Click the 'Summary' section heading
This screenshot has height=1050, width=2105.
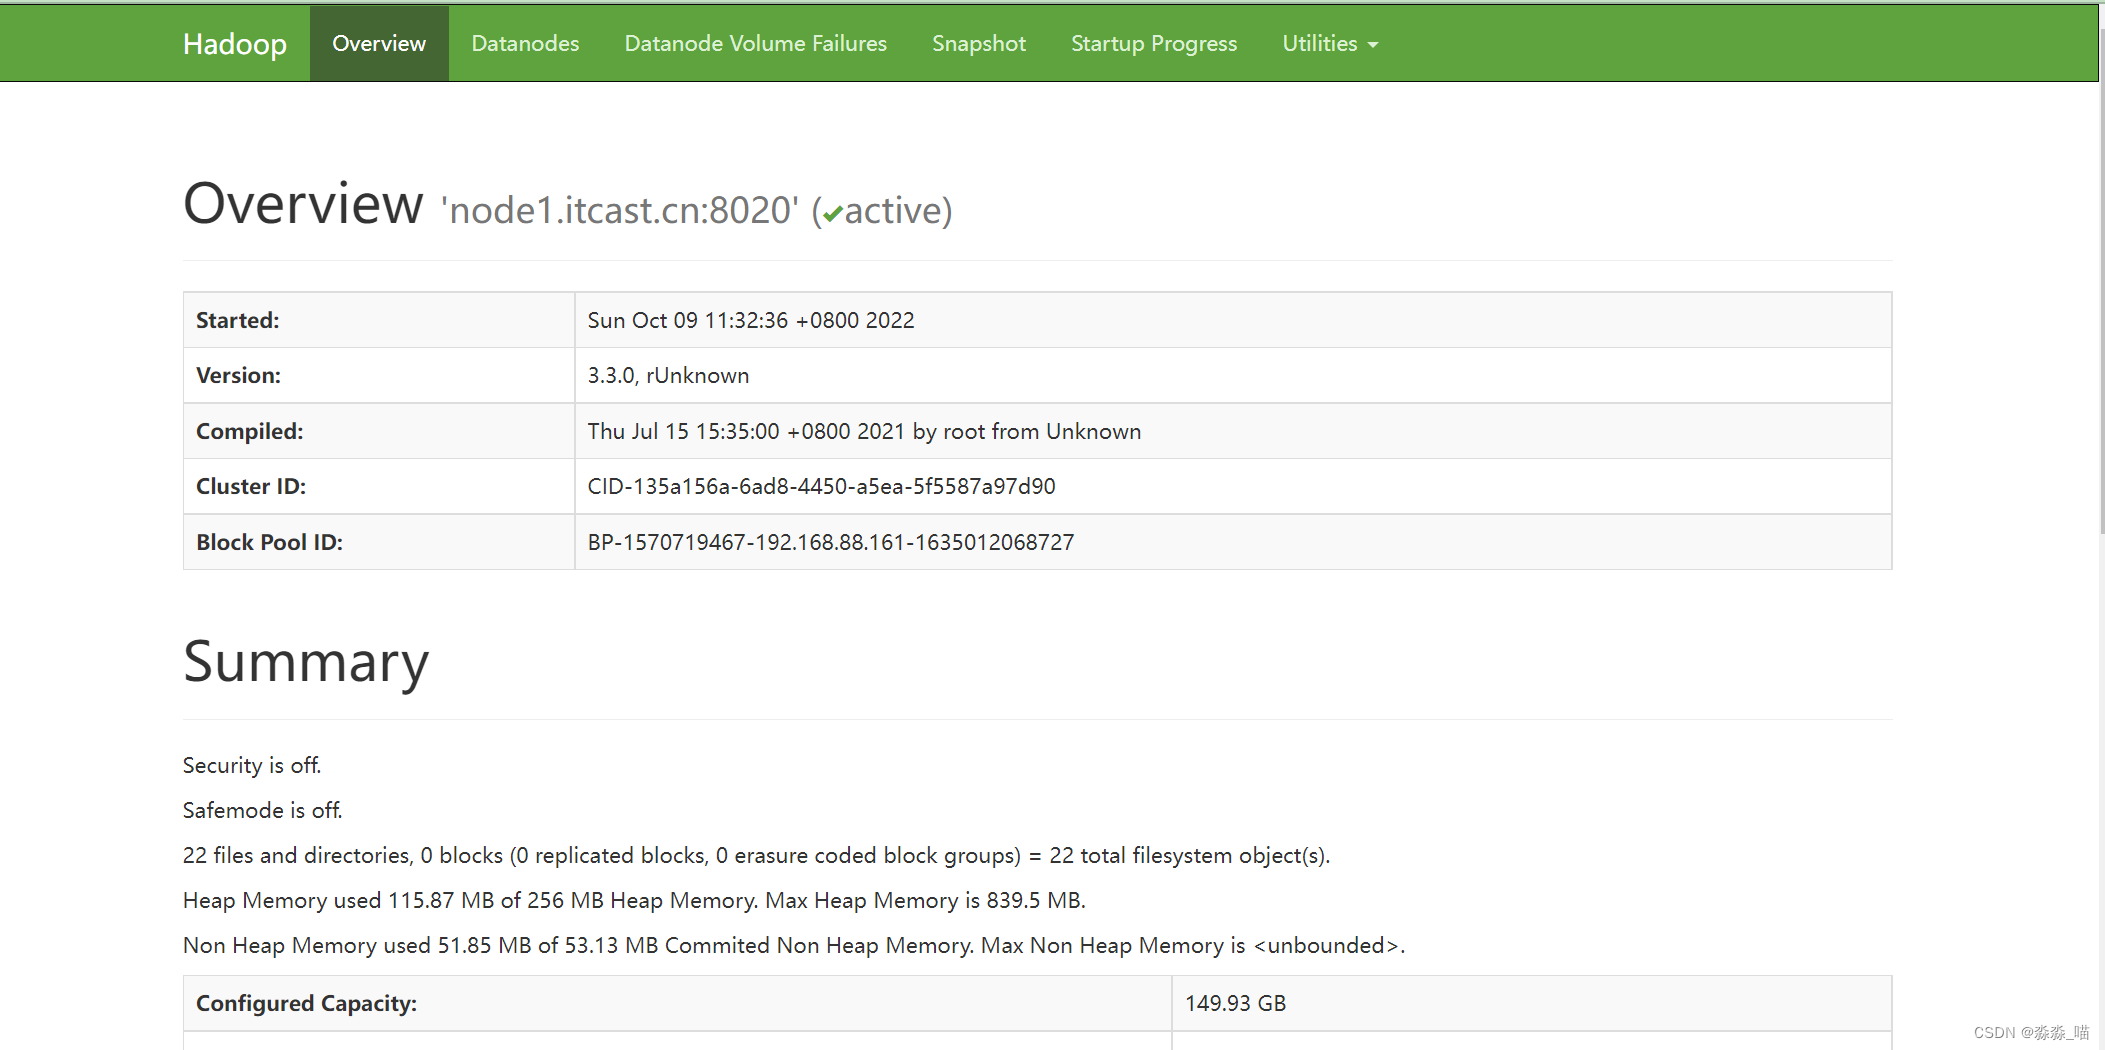tap(306, 662)
